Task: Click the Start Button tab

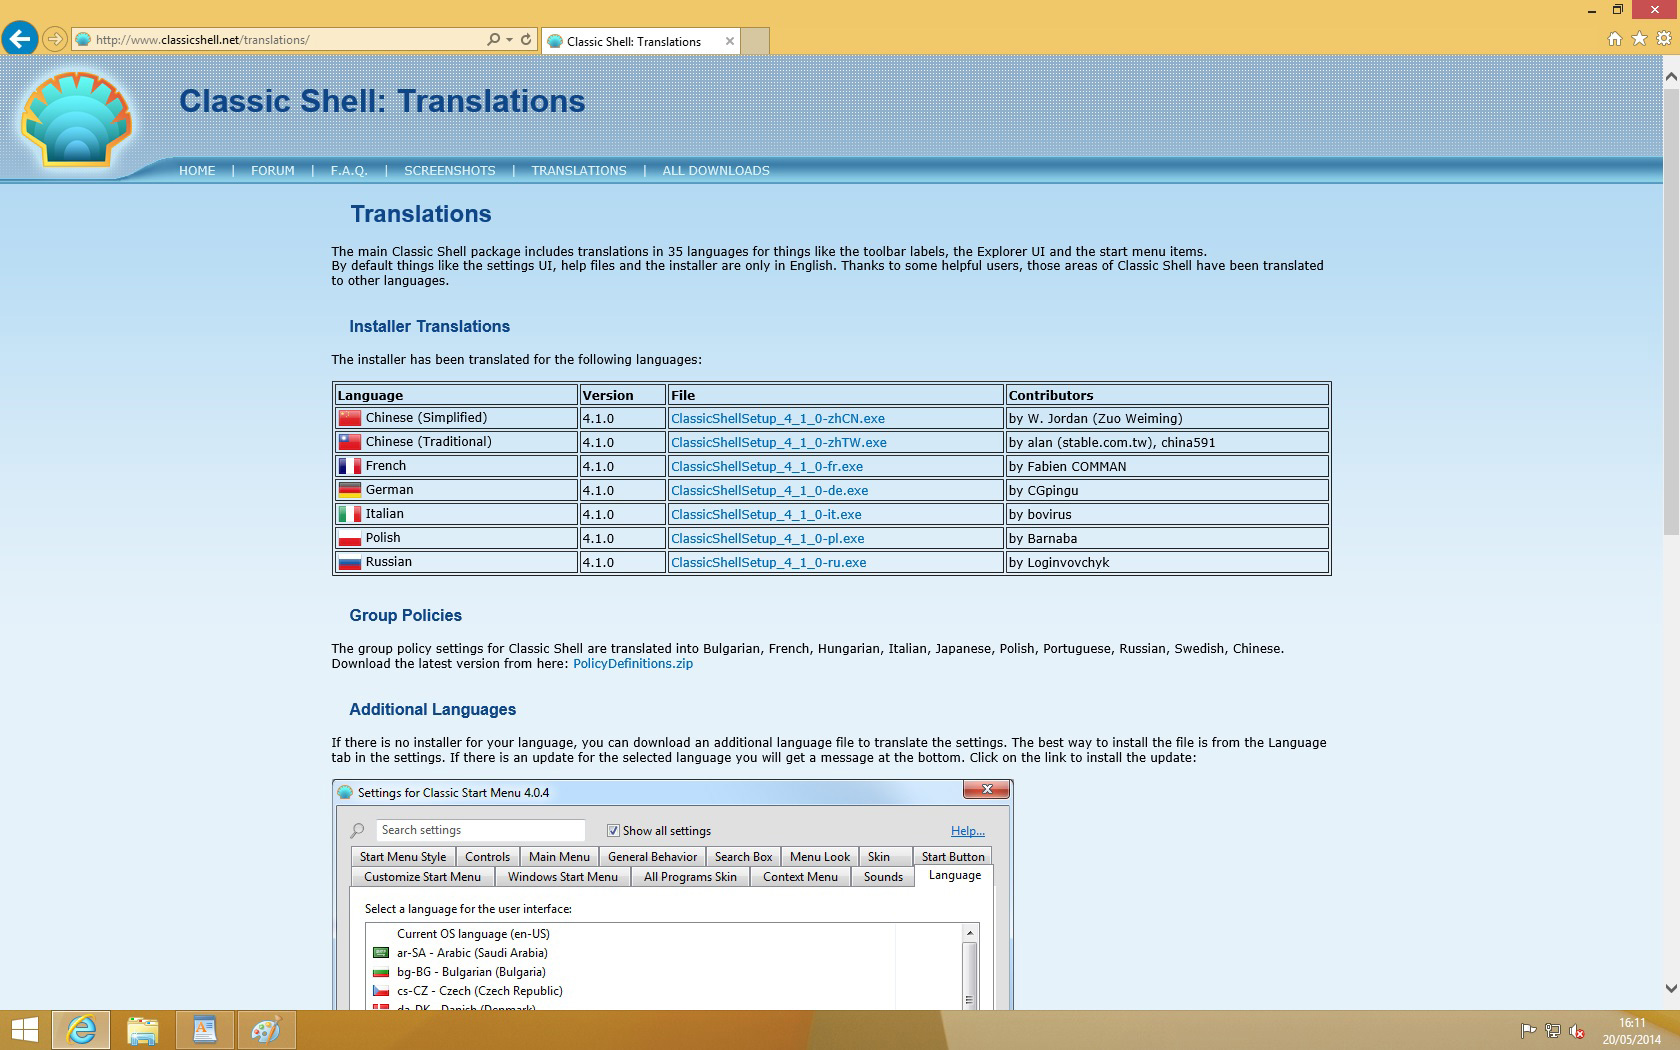Action: coord(953,857)
